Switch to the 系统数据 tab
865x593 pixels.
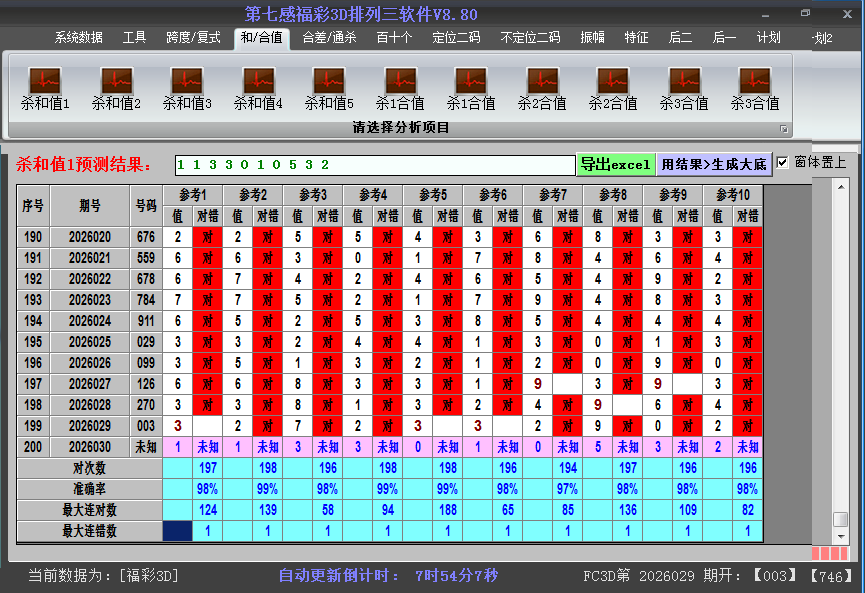click(x=78, y=38)
